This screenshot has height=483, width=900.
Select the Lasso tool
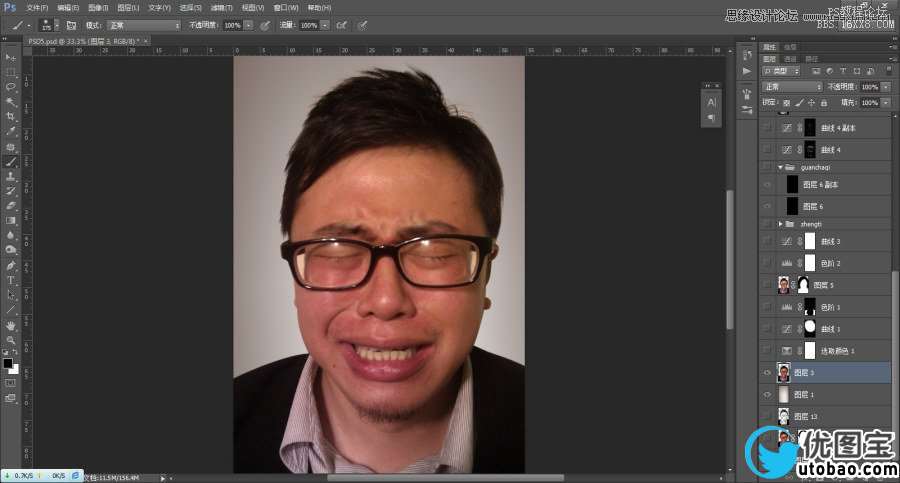click(x=10, y=87)
